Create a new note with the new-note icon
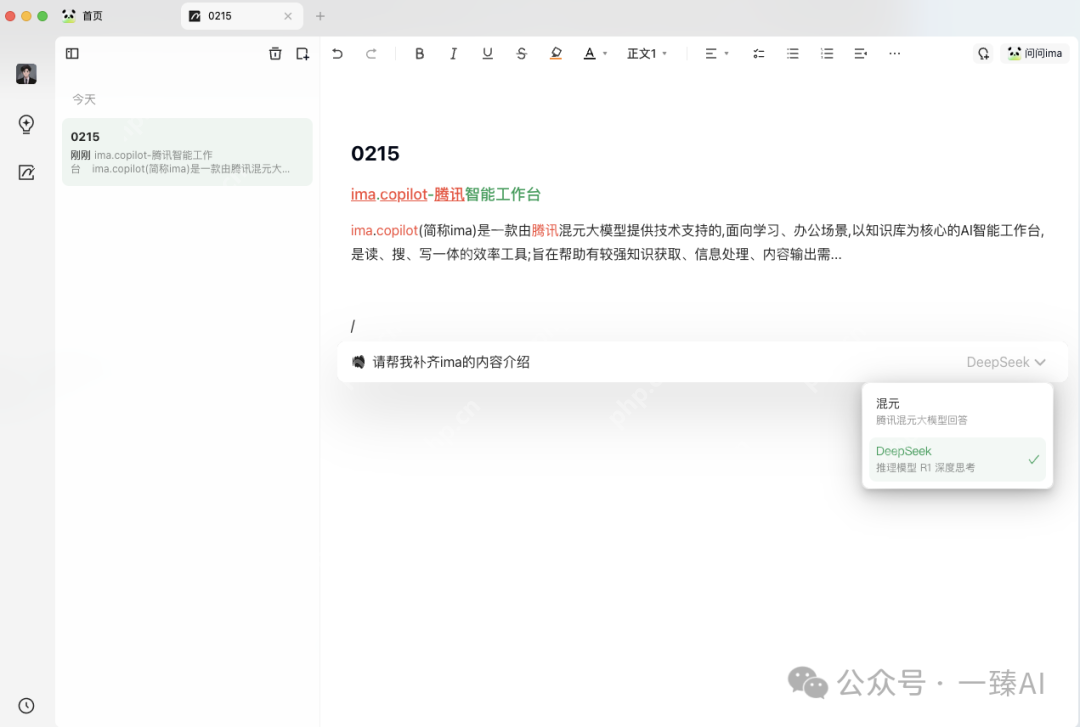Screen dimensions: 1080x727 tap(302, 53)
